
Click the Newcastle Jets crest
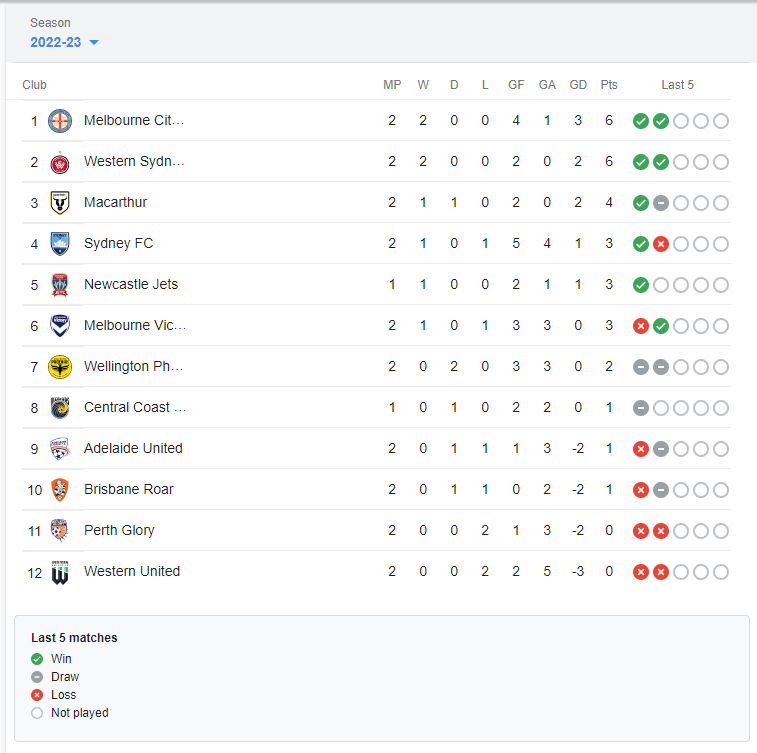click(60, 285)
